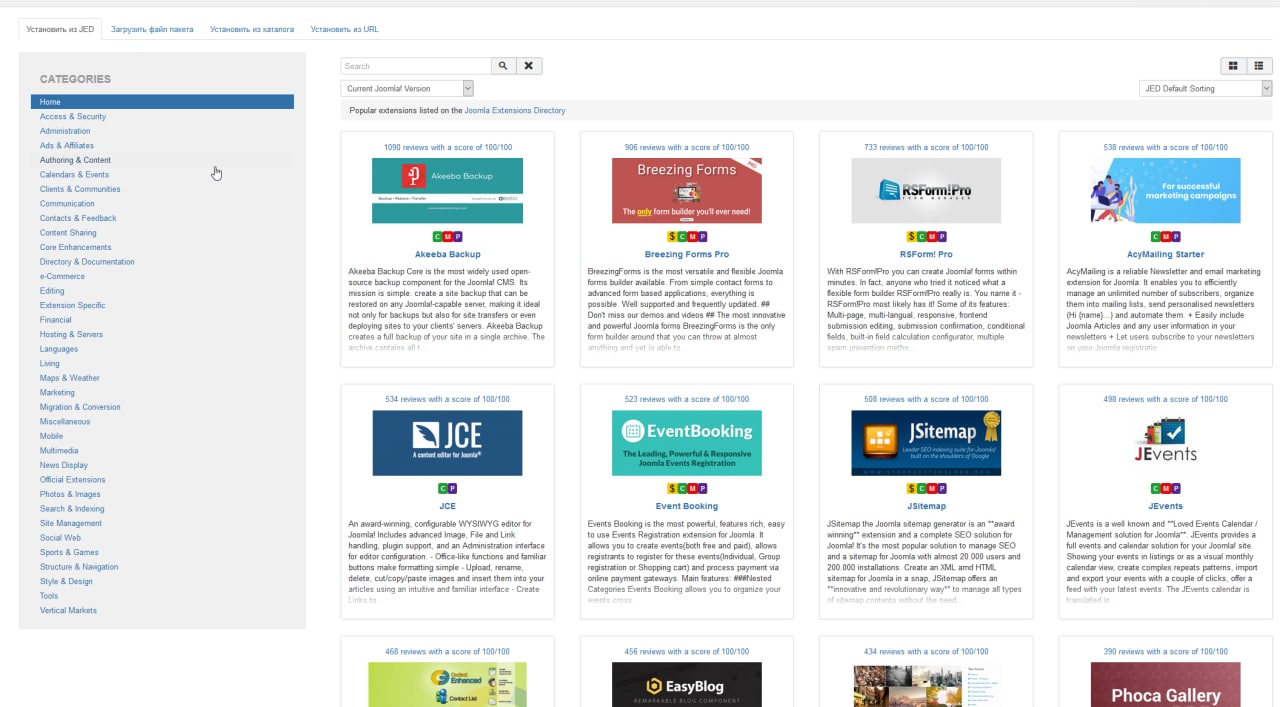Open the Vertical Markets category
Viewport: 1280px width, 707px height.
(x=68, y=610)
